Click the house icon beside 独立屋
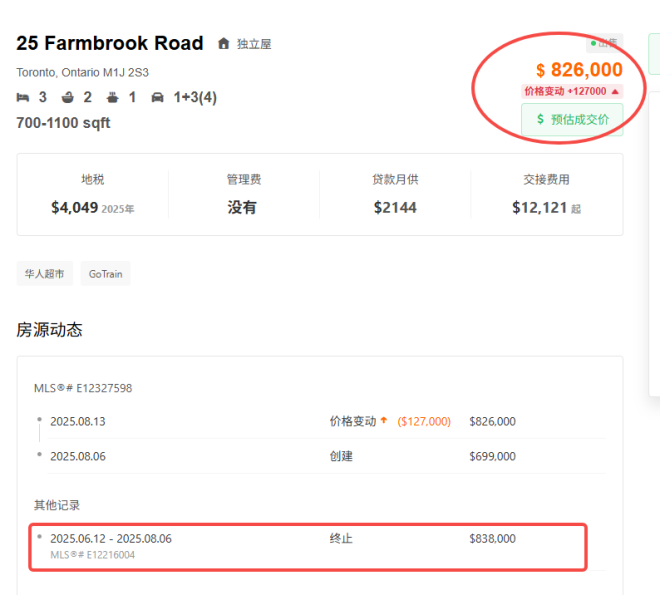Viewport: 660px width, 595px height. pyautogui.click(x=224, y=44)
